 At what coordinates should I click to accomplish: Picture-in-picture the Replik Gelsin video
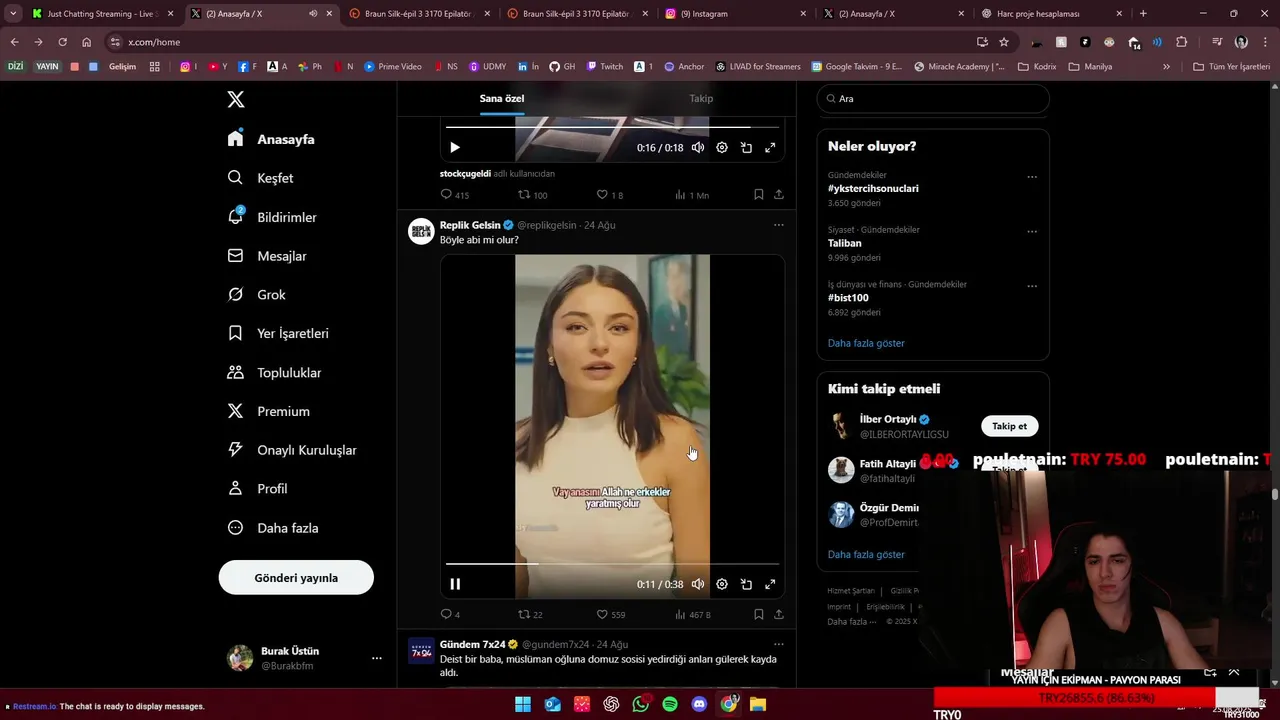point(746,584)
